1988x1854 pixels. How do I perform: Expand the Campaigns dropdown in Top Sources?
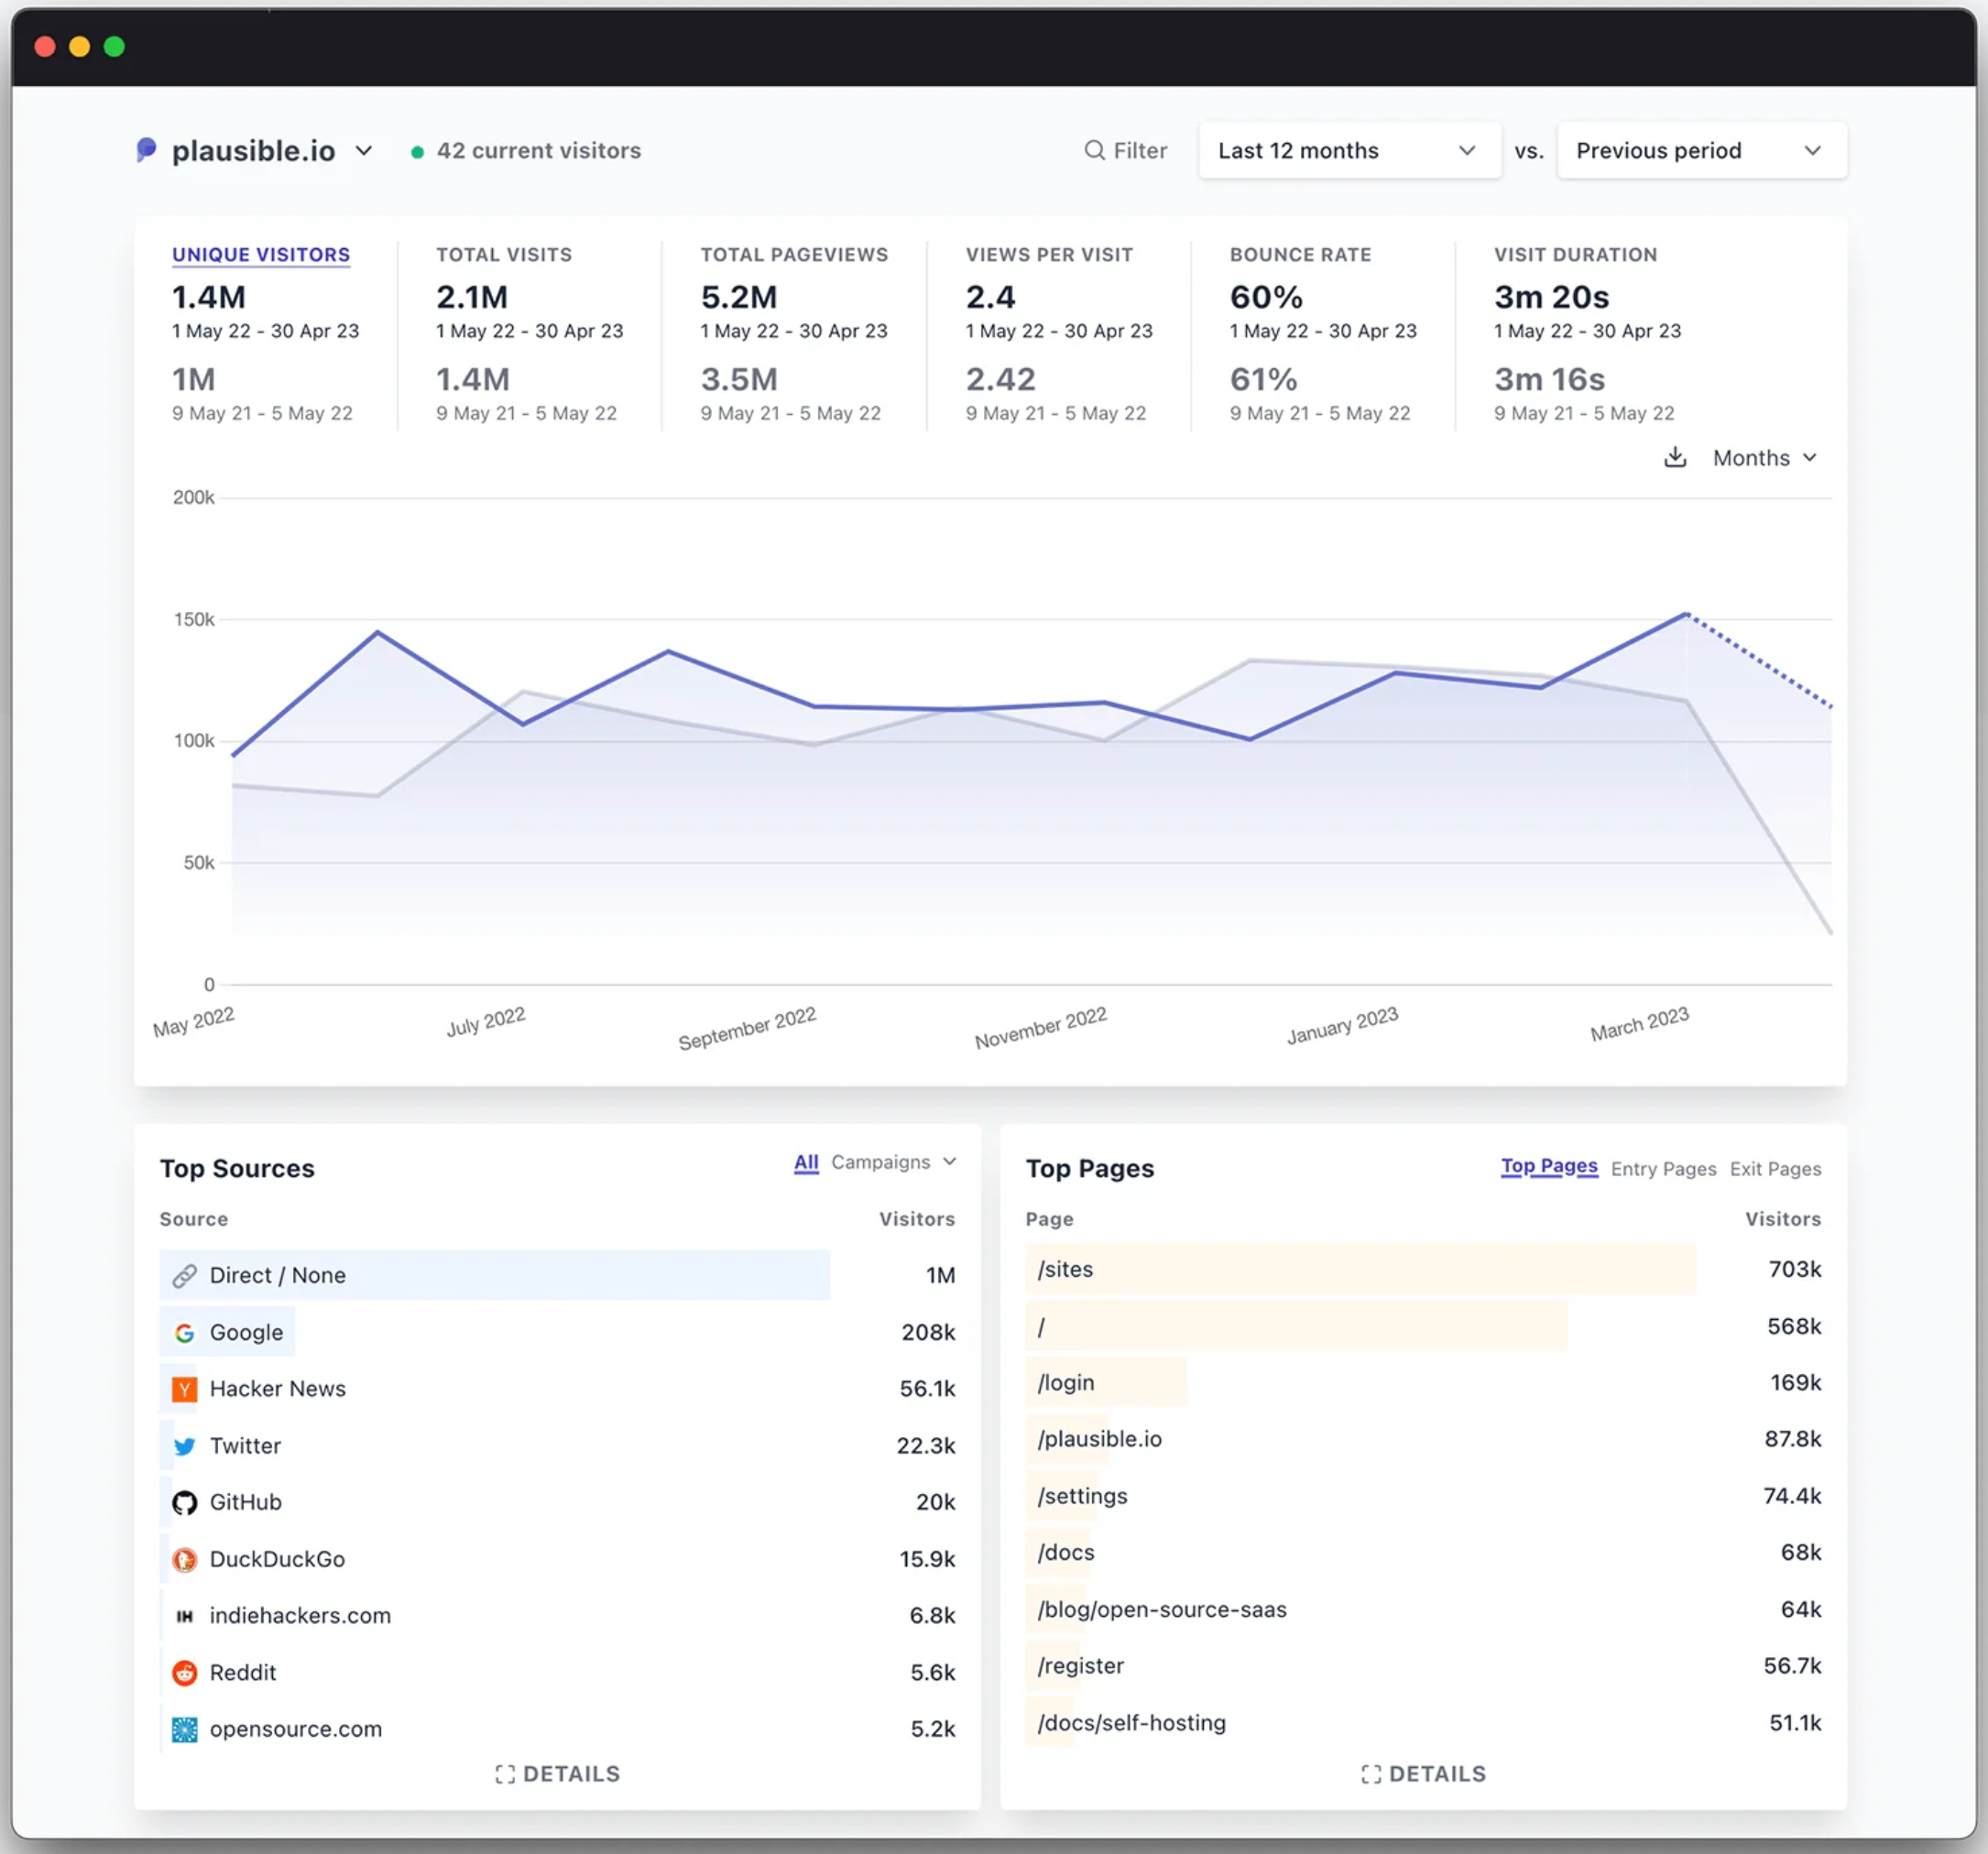point(894,1162)
